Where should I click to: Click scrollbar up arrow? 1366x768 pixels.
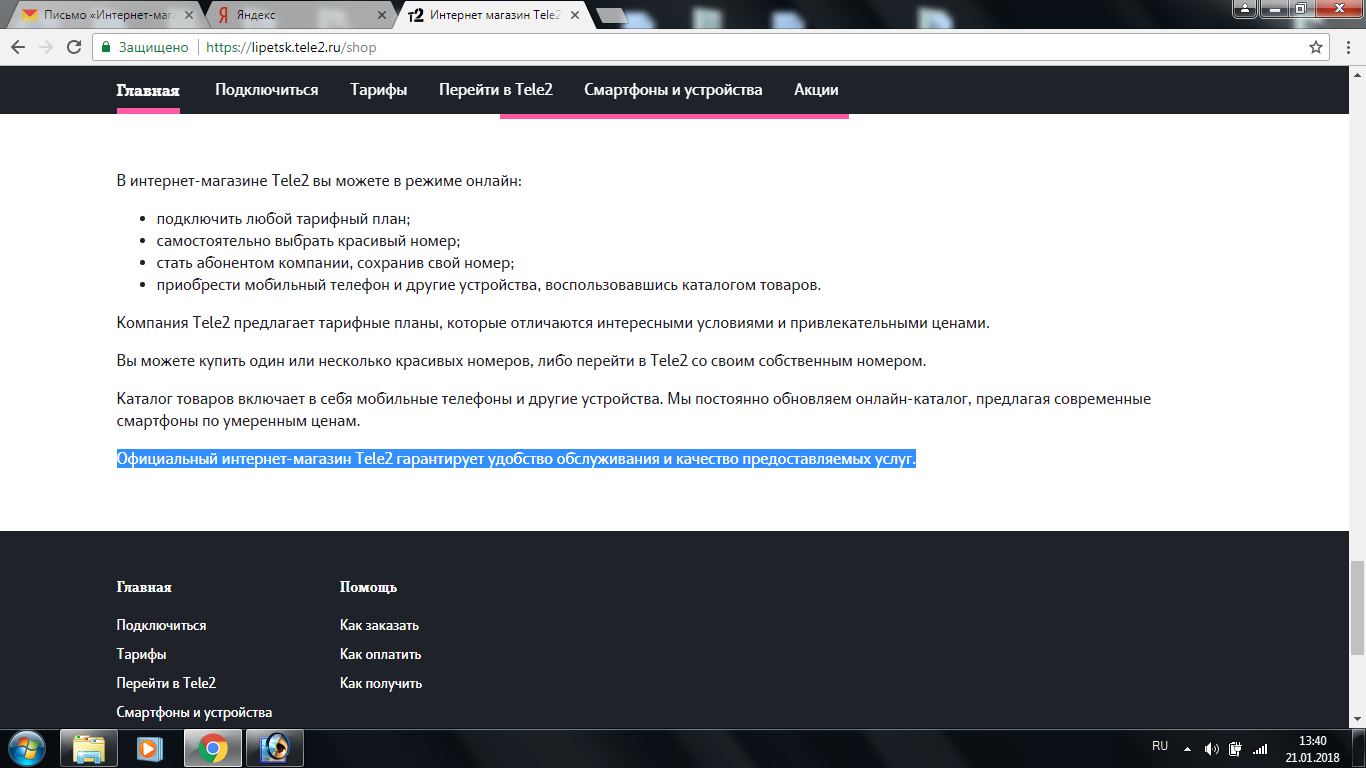1357,74
